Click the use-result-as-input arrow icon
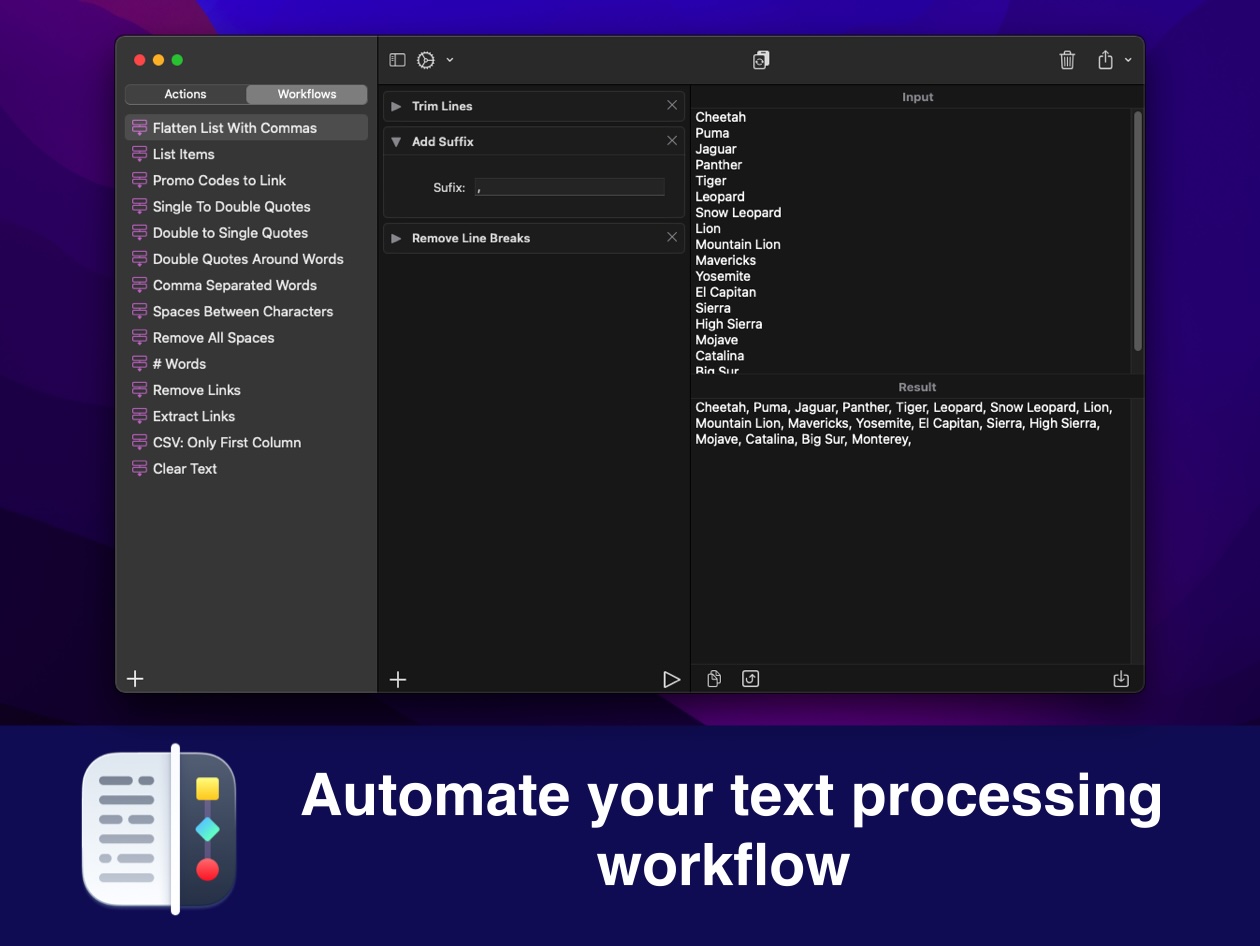Image resolution: width=1260 pixels, height=946 pixels. [x=751, y=679]
